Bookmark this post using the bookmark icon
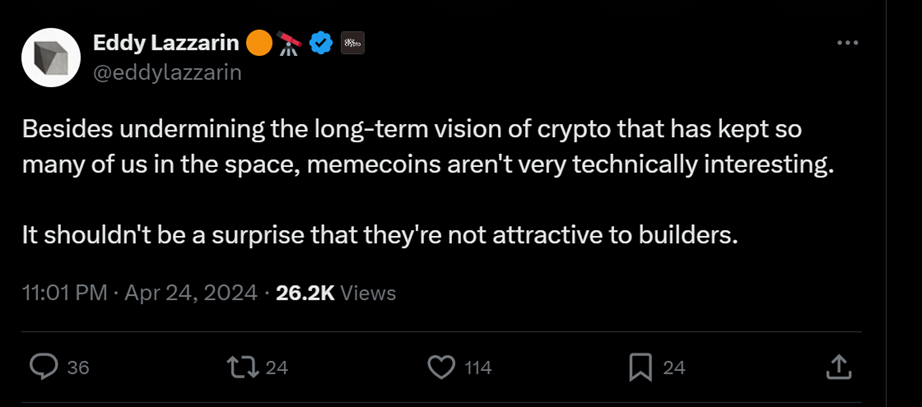This screenshot has height=407, width=922. point(639,367)
